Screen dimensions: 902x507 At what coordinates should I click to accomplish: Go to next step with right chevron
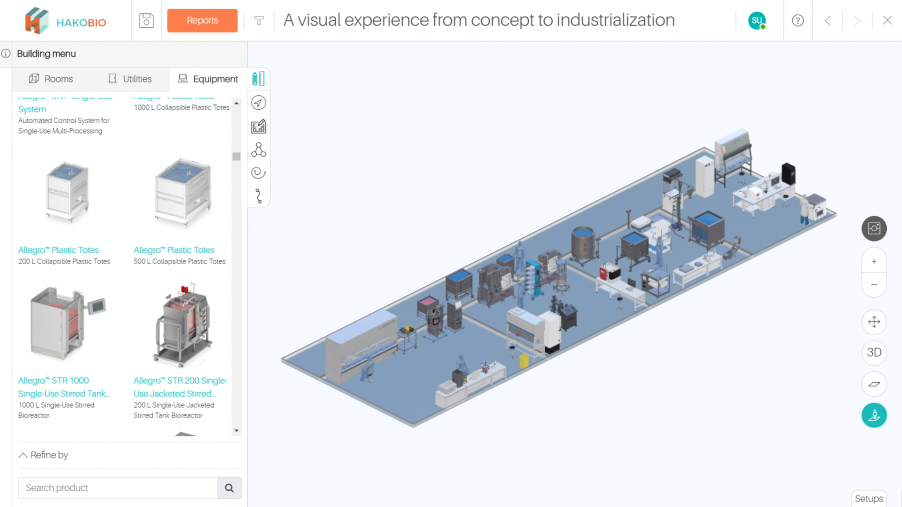(x=857, y=21)
